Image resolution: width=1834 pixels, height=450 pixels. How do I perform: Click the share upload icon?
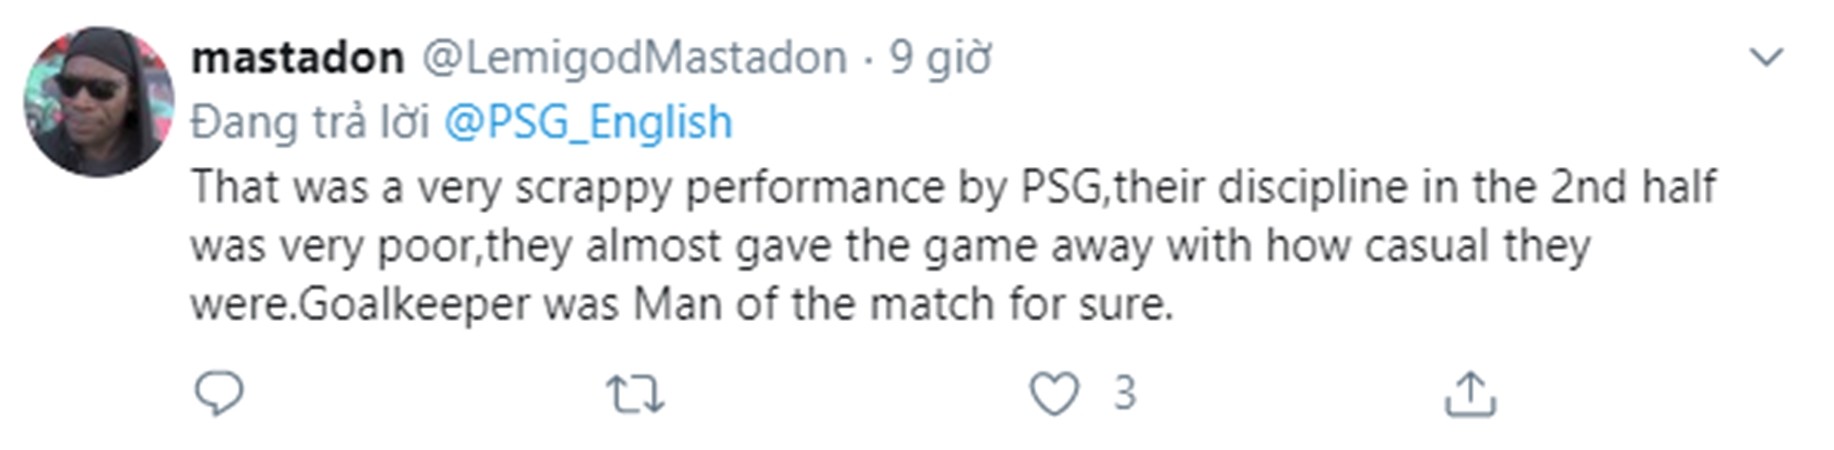pyautogui.click(x=1470, y=393)
